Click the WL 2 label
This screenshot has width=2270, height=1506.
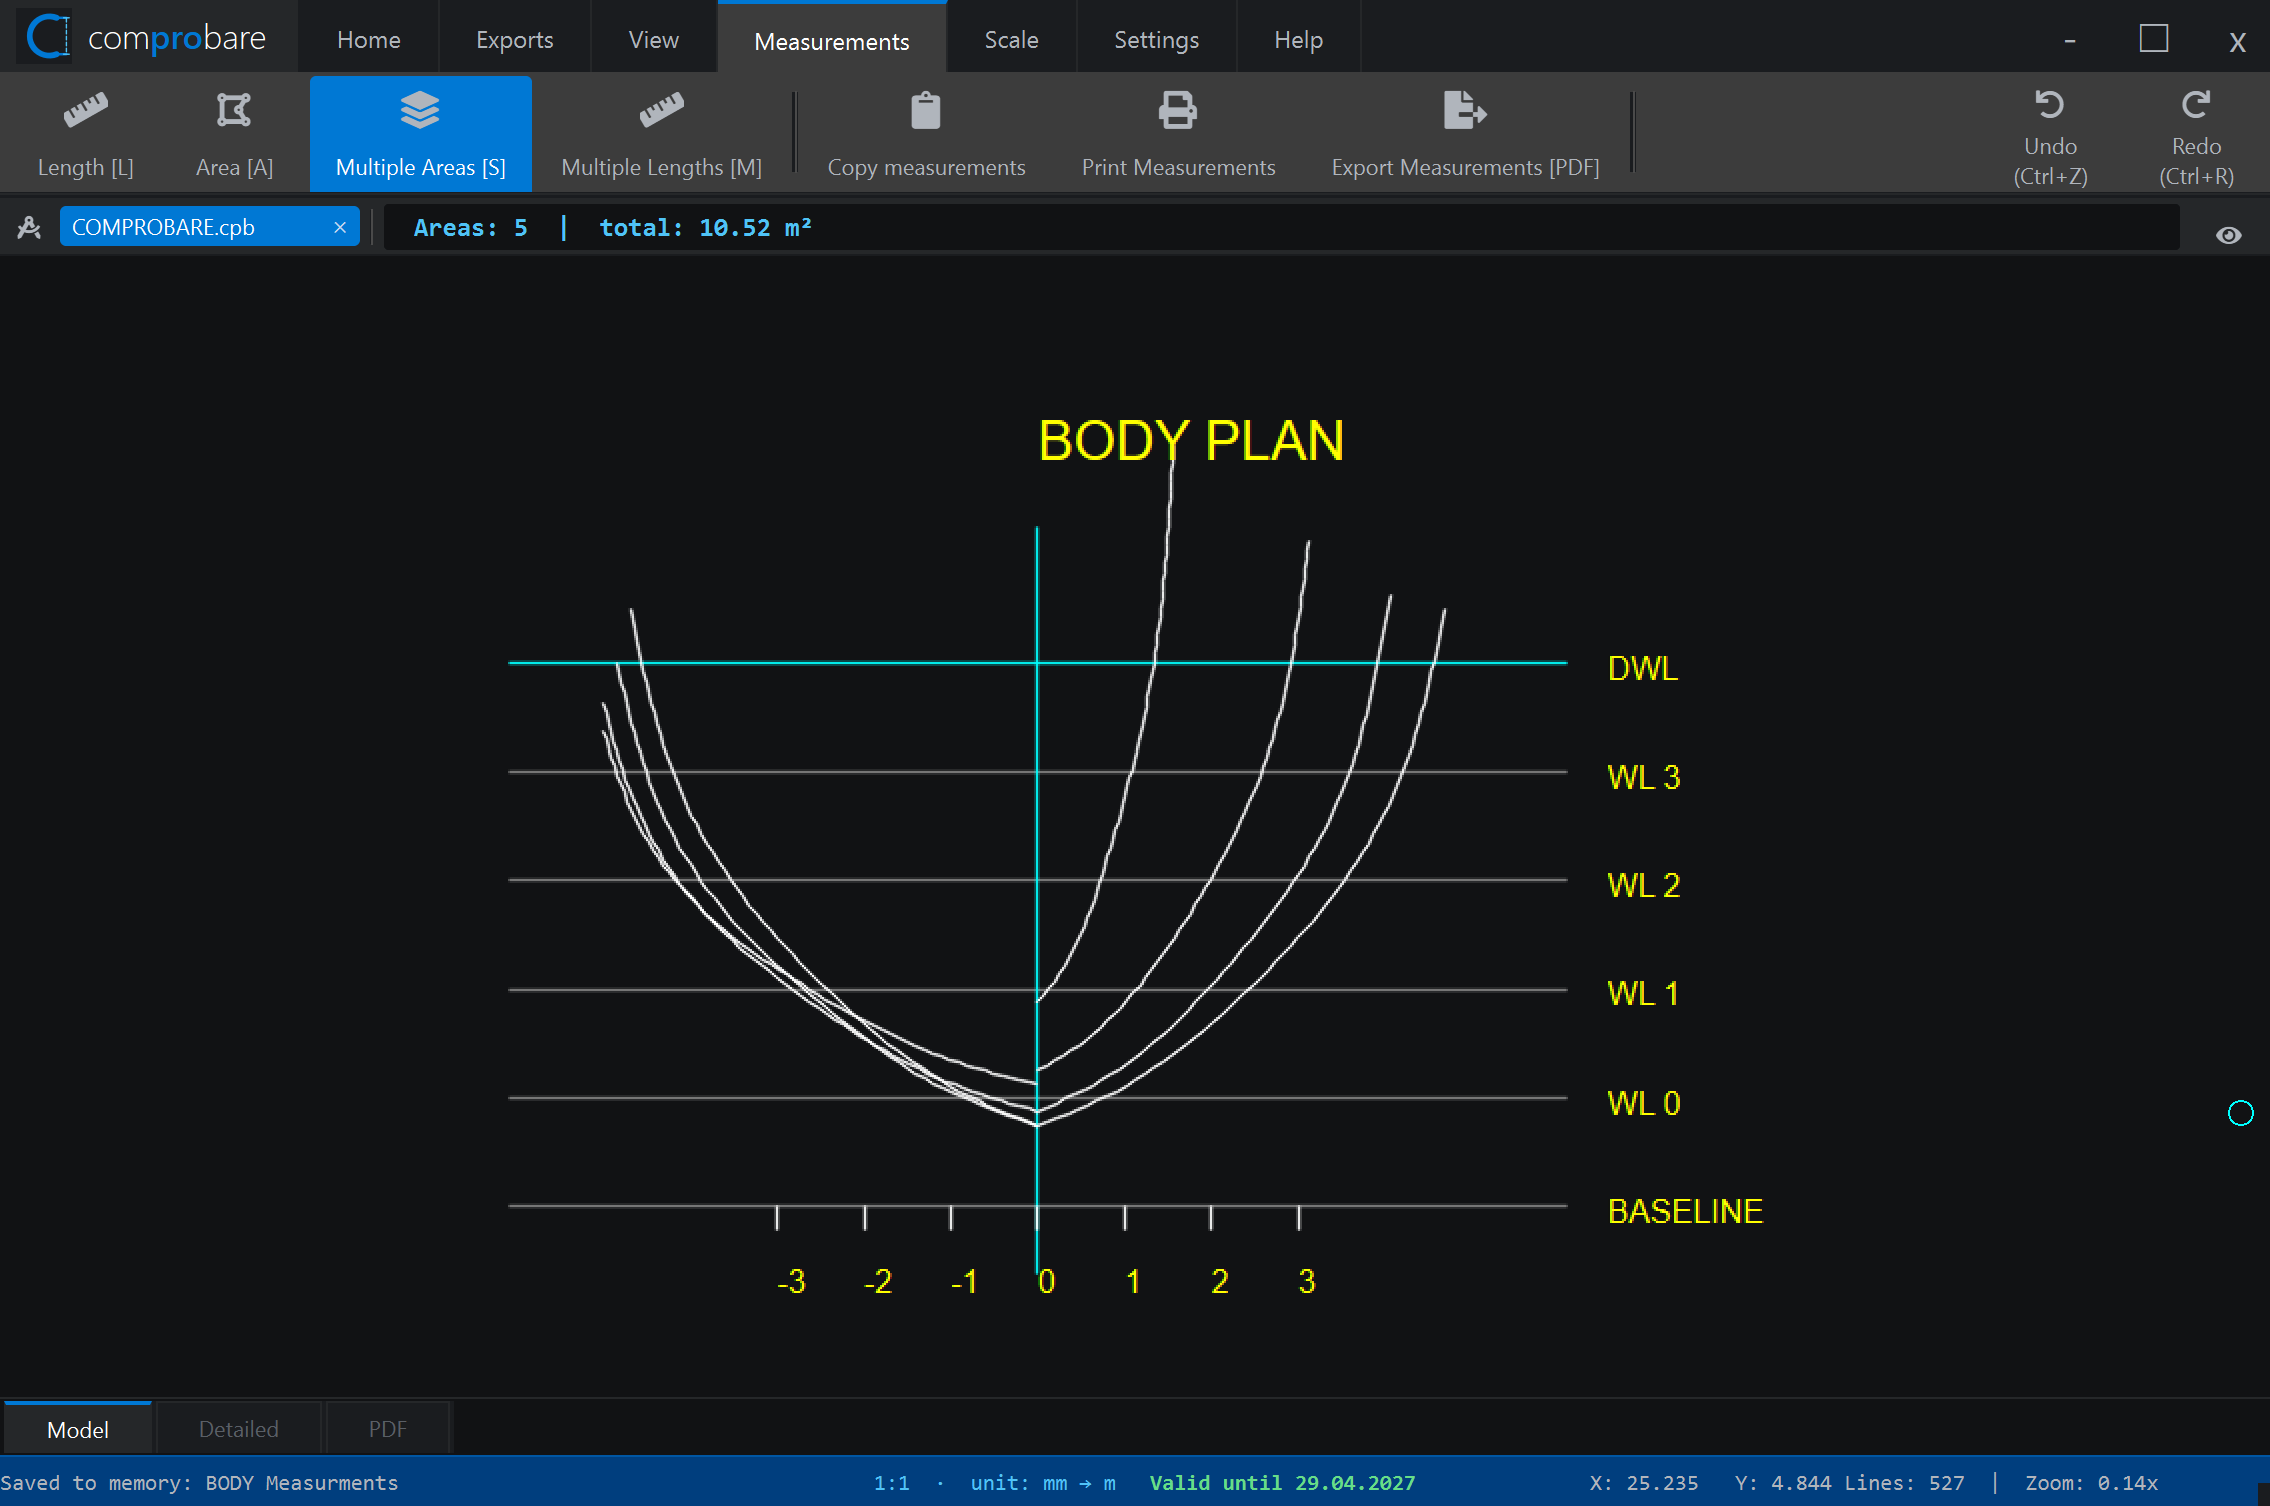[1643, 885]
